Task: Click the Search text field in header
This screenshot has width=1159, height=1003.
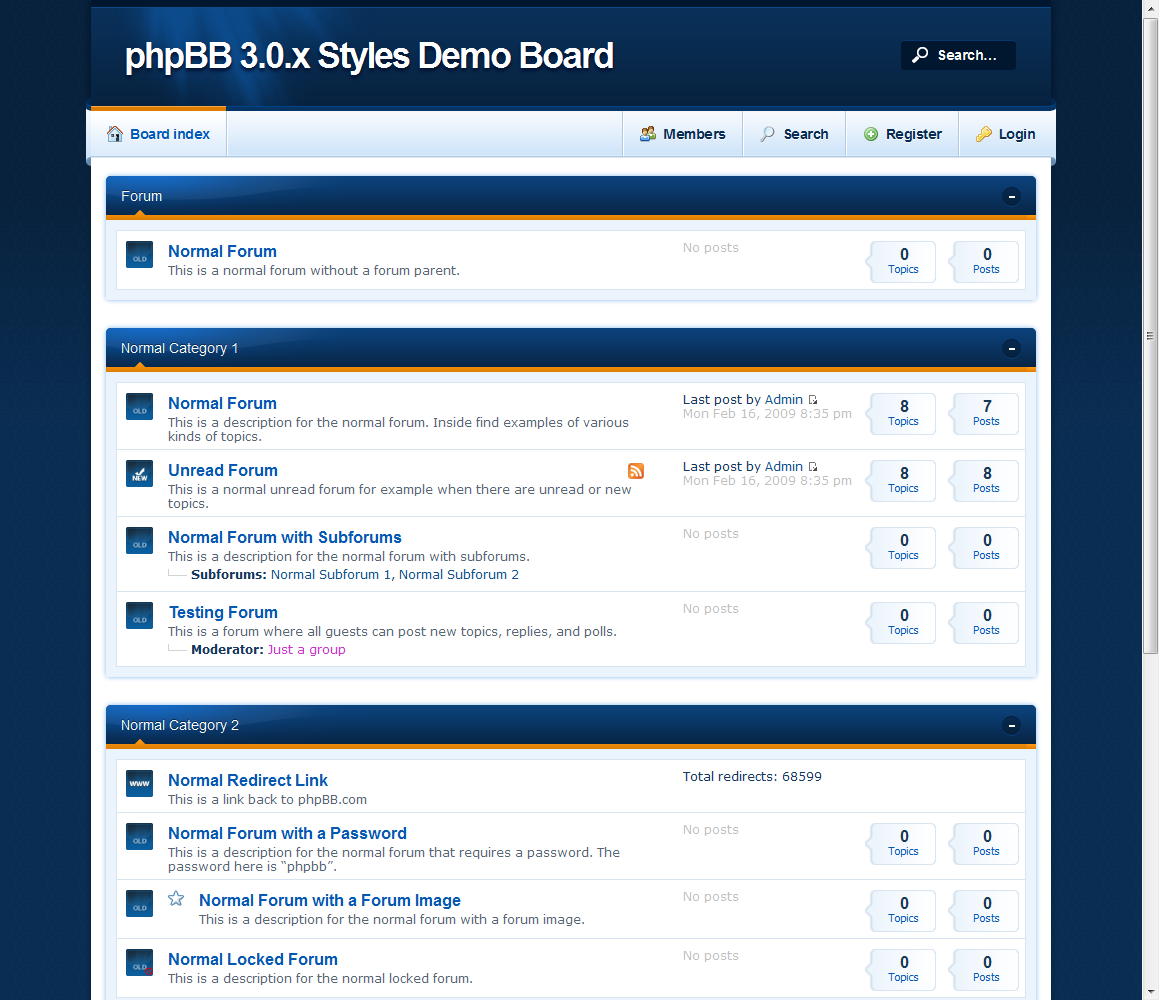Action: click(x=968, y=56)
